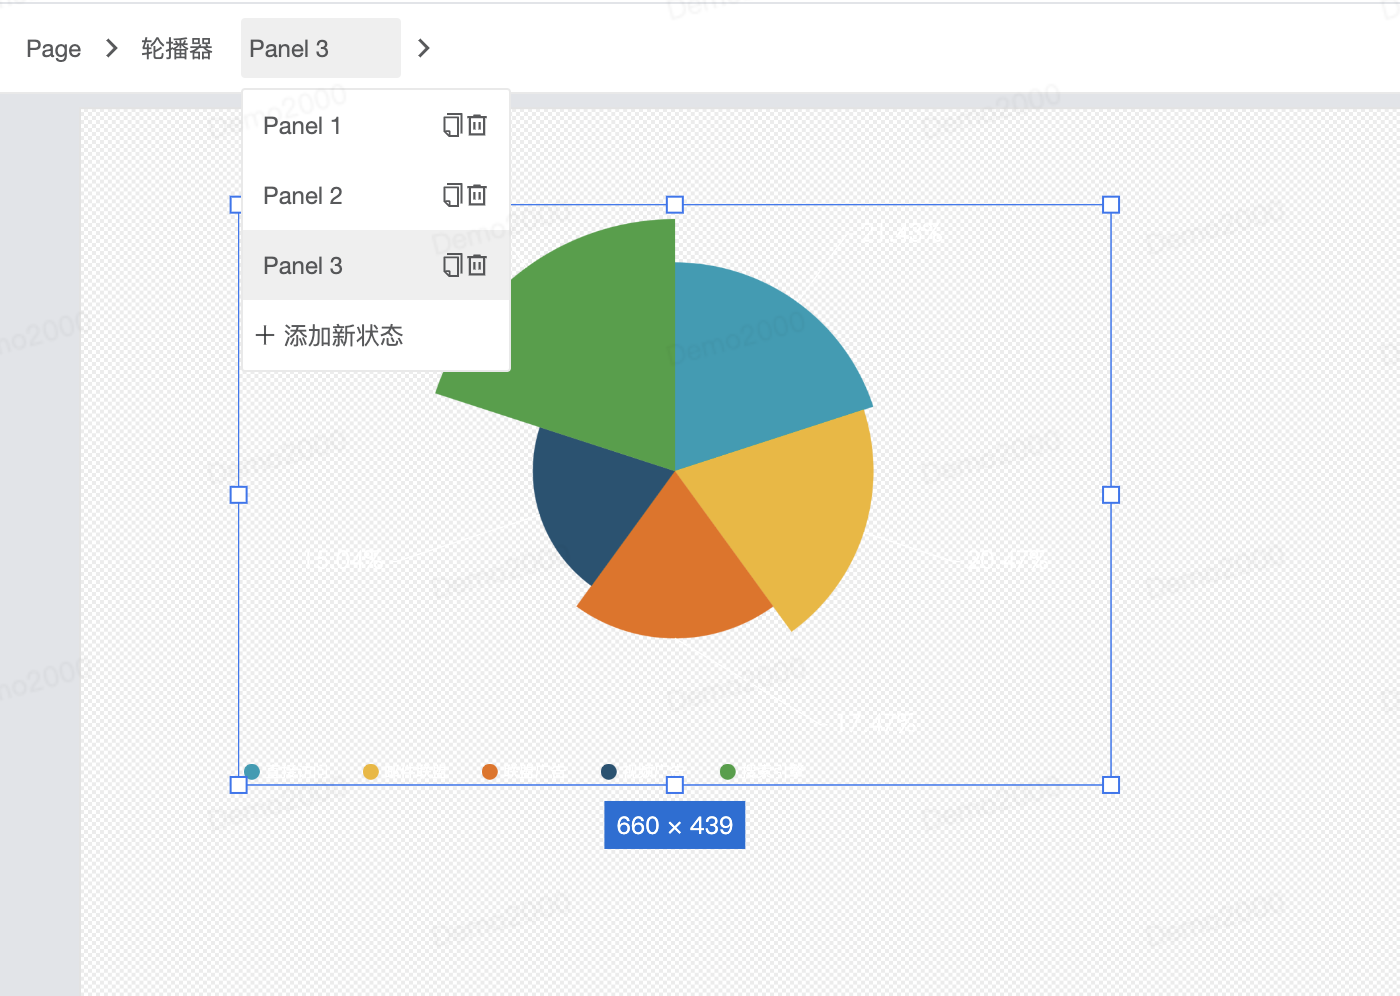Screen dimensions: 1400x996
Task: Open the Panel 3 breadcrumb dropdown
Action: 321,48
